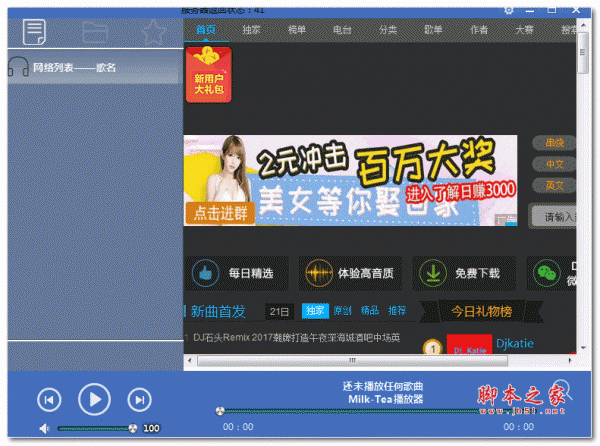Screen dimensions: 600x446
Task: Select the 英文 category button
Action: point(554,186)
